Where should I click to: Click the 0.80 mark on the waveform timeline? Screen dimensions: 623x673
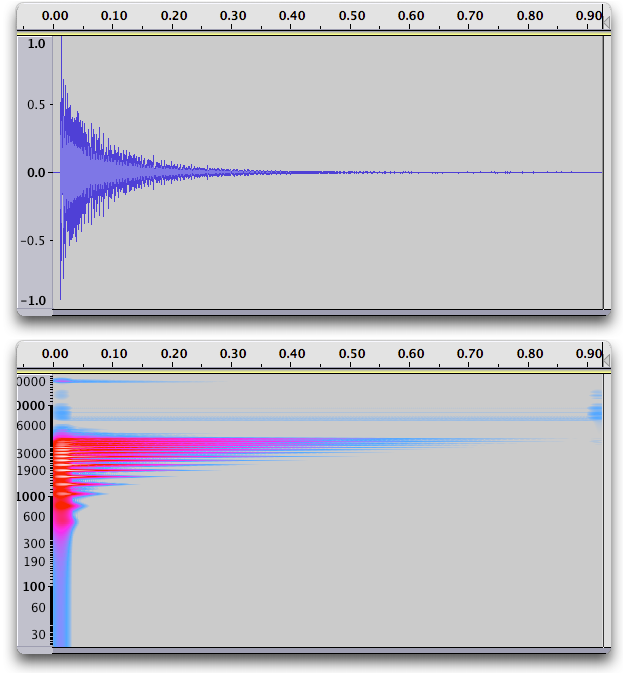tap(530, 16)
